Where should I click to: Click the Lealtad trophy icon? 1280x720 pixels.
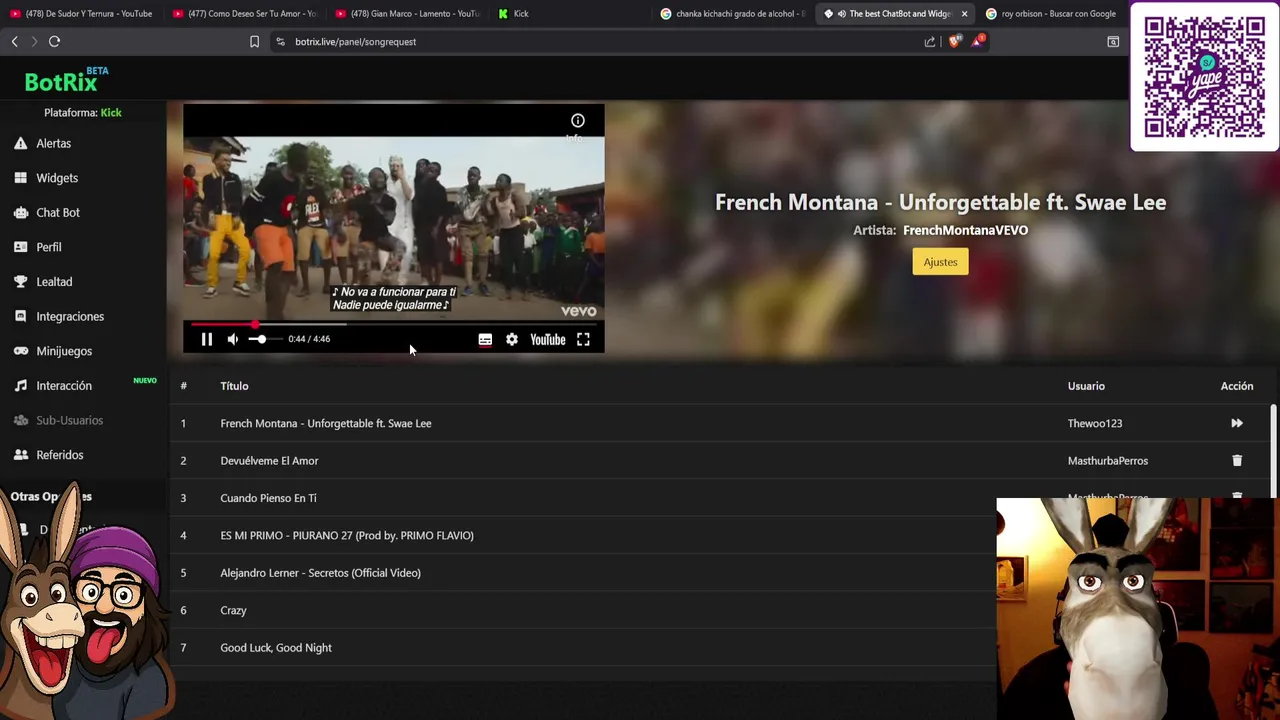pyautogui.click(x=20, y=282)
